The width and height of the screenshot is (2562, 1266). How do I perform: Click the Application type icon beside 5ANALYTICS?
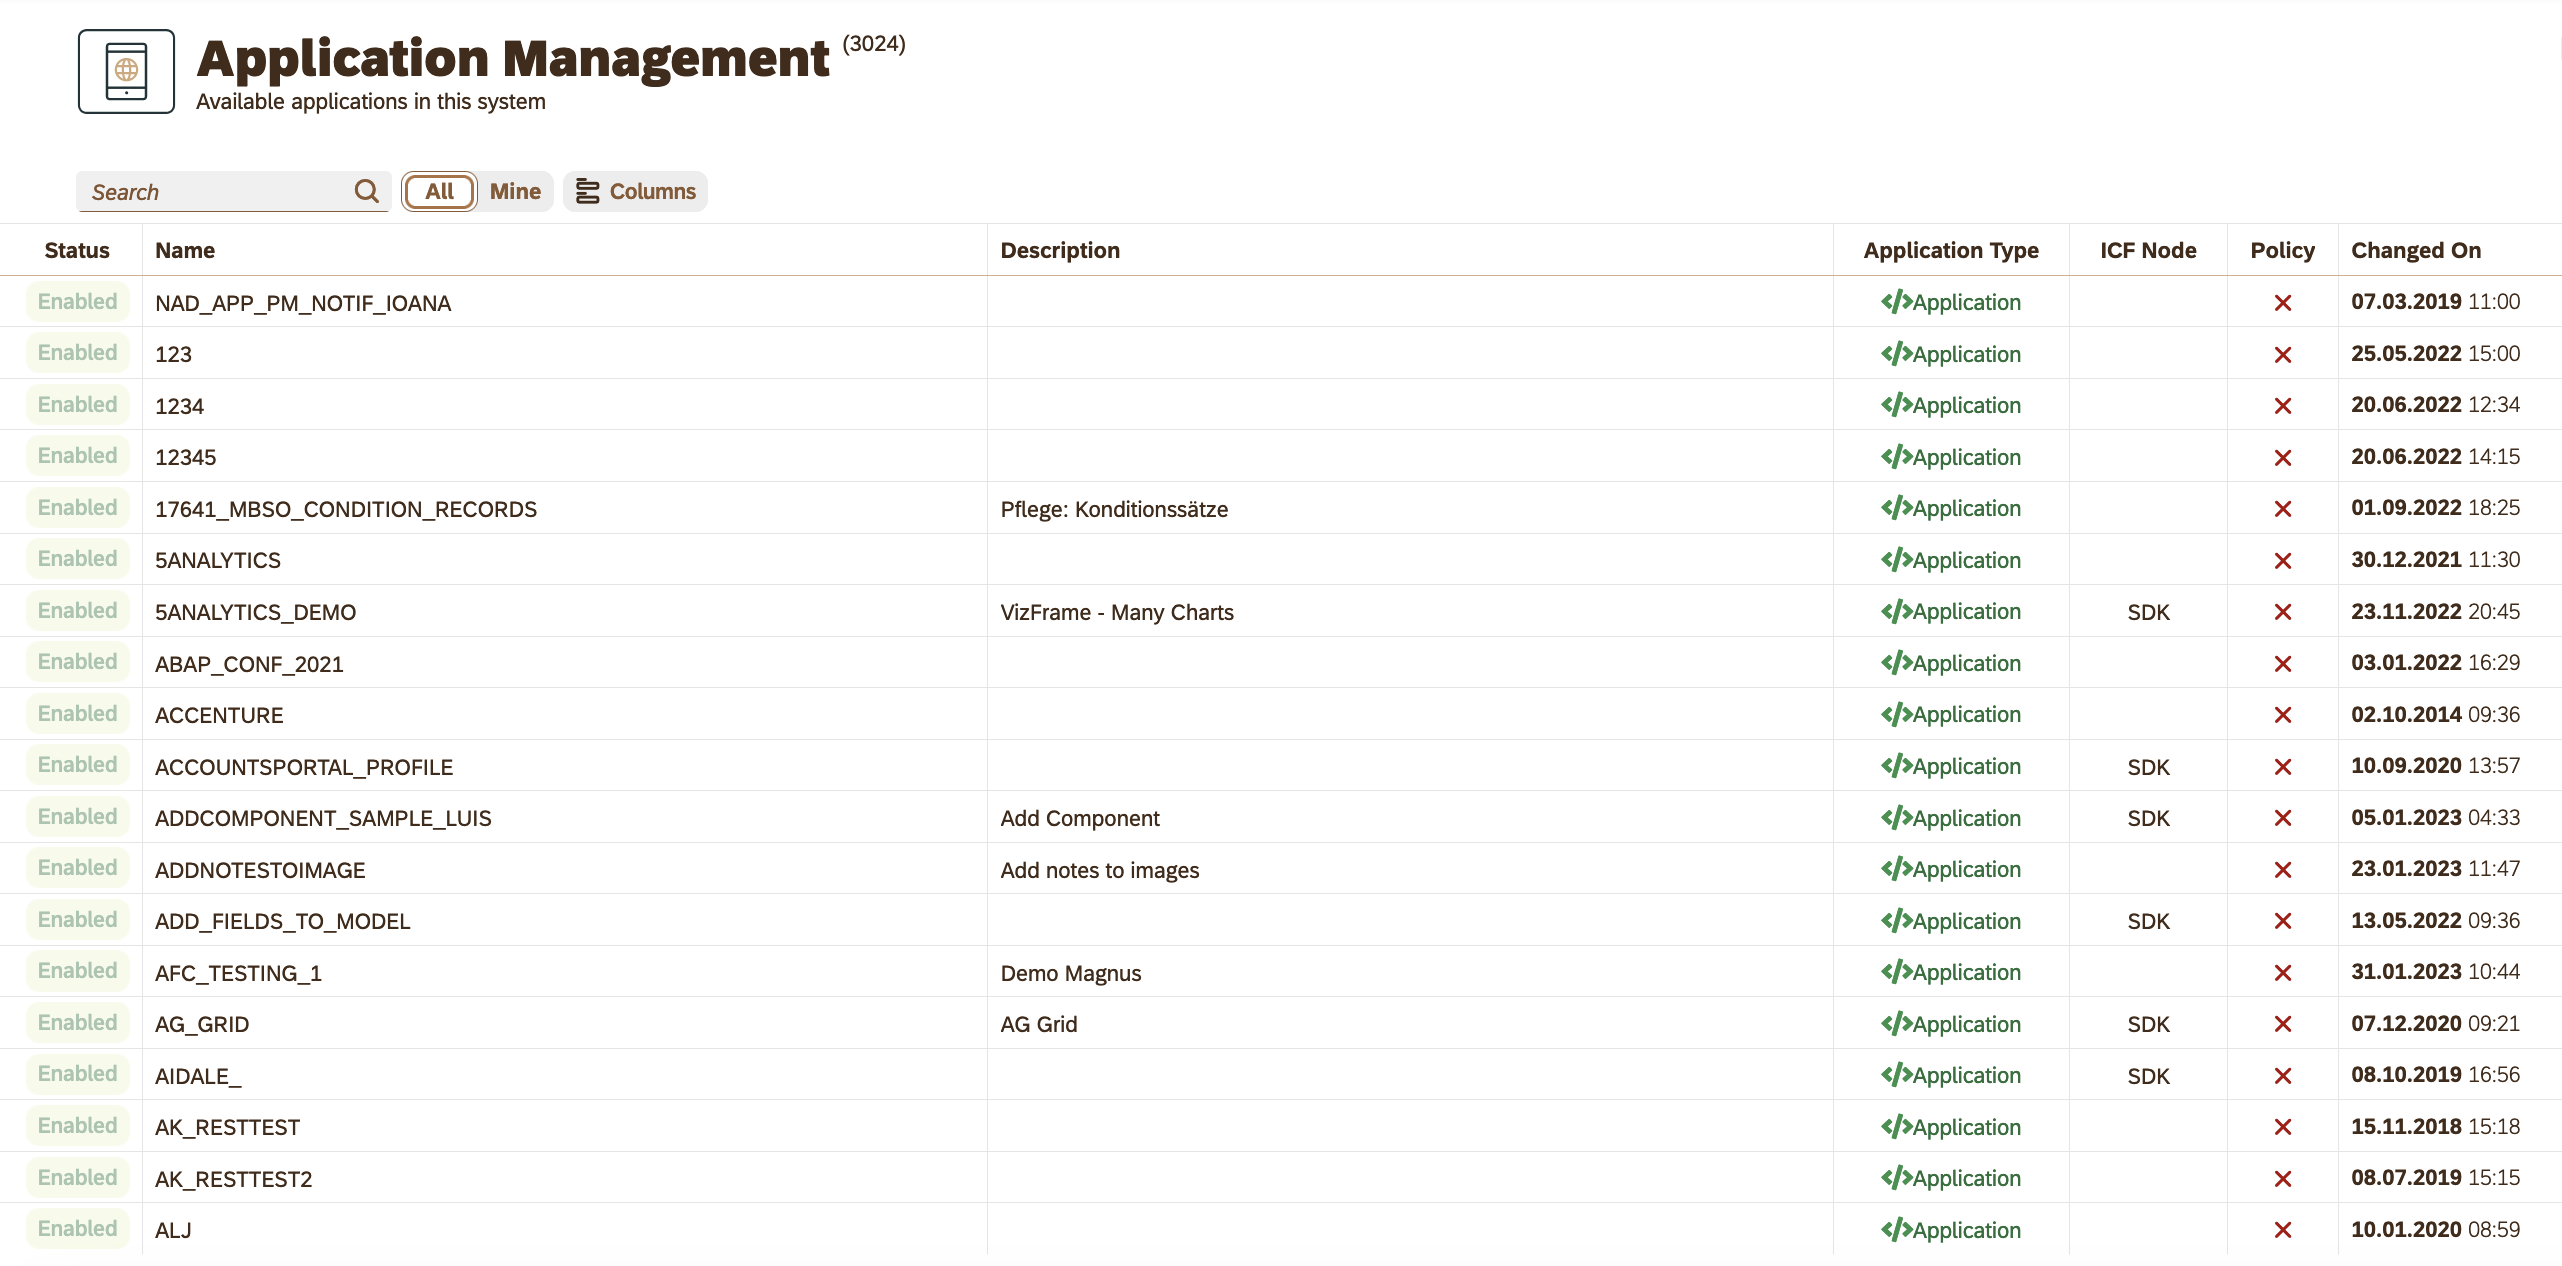pos(1898,560)
